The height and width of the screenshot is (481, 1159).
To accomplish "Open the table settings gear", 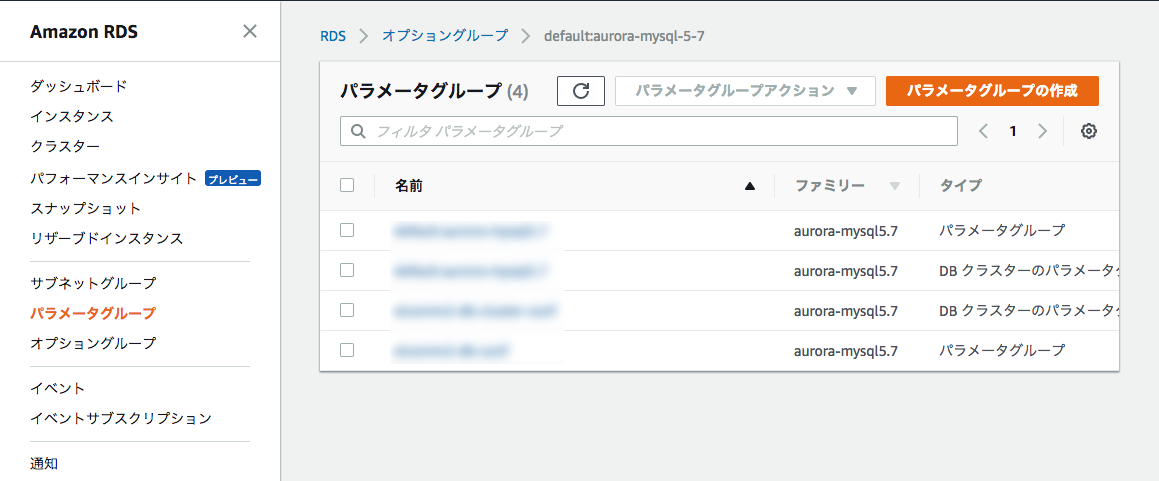I will [1088, 132].
